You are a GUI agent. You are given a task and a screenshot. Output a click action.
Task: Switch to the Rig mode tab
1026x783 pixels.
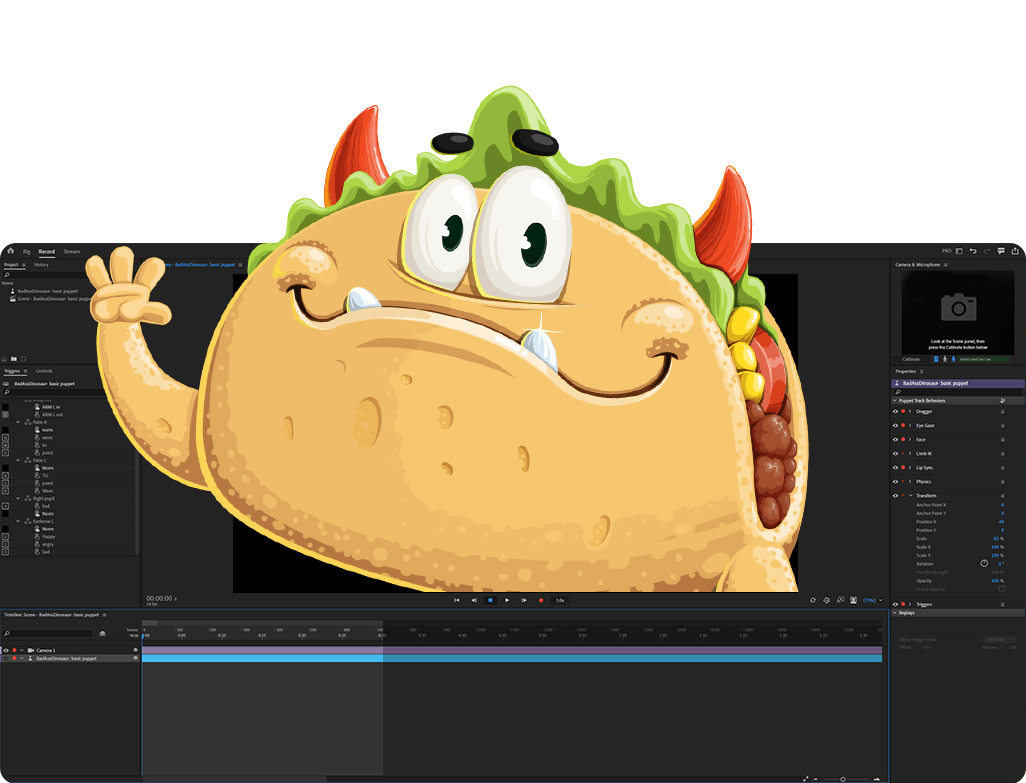[x=27, y=252]
